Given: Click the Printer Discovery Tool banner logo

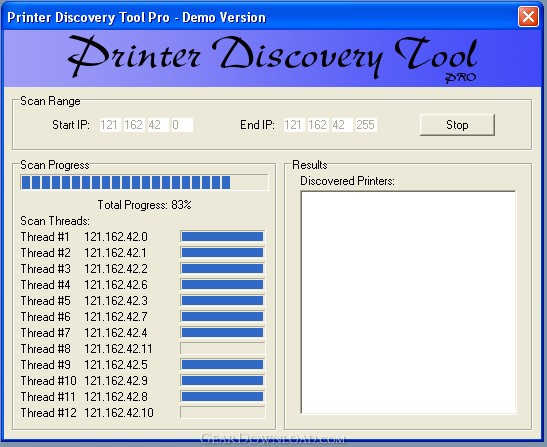Looking at the screenshot, I should [272, 58].
